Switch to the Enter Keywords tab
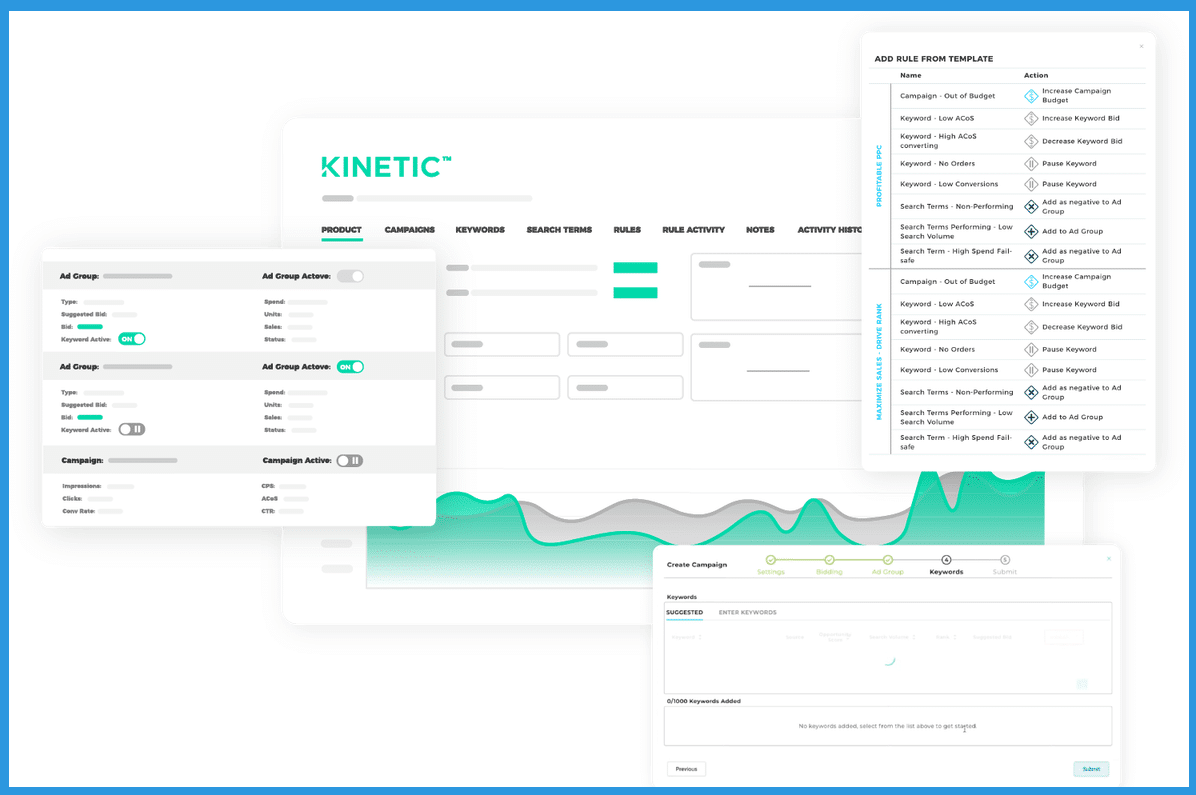 [748, 613]
